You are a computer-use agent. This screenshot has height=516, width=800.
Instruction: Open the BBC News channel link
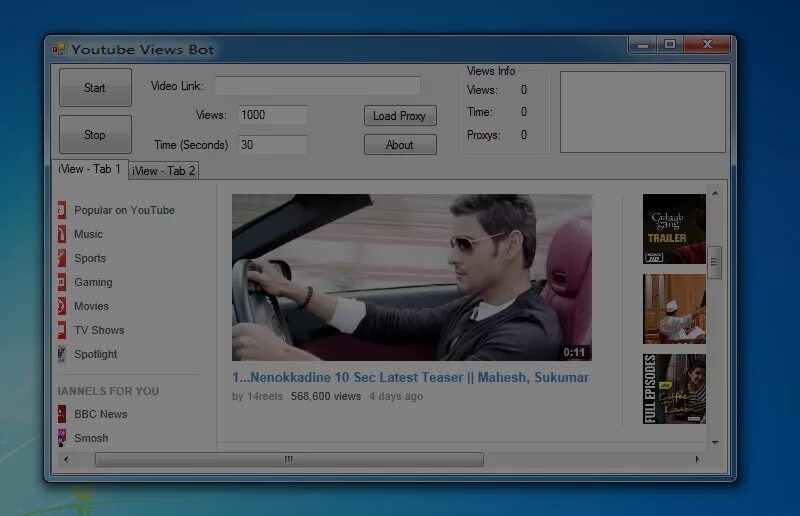tap(101, 414)
